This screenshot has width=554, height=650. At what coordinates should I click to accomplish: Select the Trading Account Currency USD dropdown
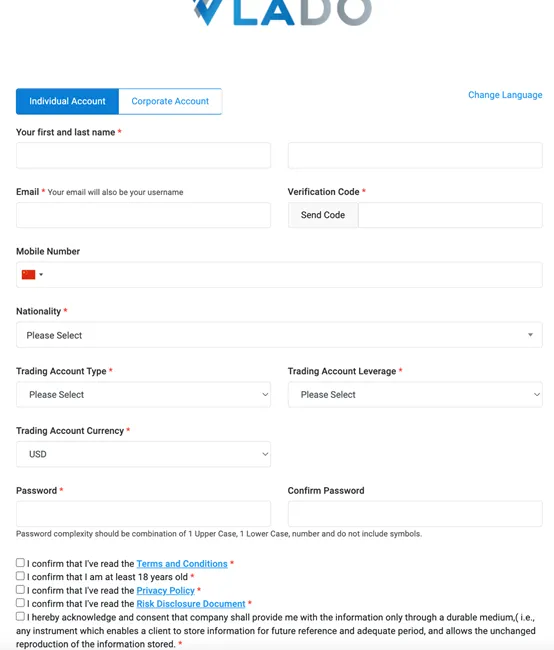click(143, 454)
